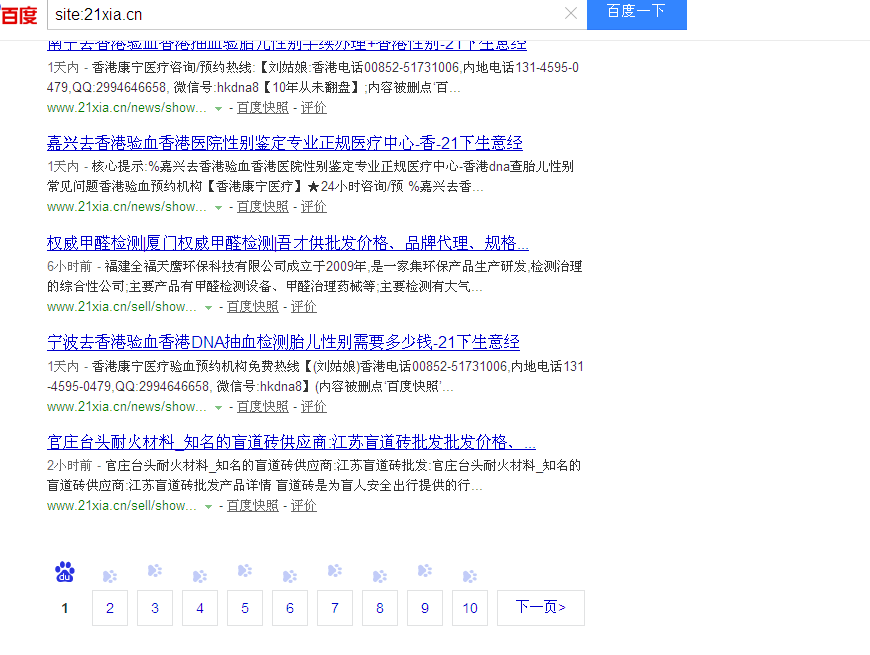This screenshot has height=655, width=870.
Task: Click the blue Baidu paw icon above page 1
Action: coord(64,572)
